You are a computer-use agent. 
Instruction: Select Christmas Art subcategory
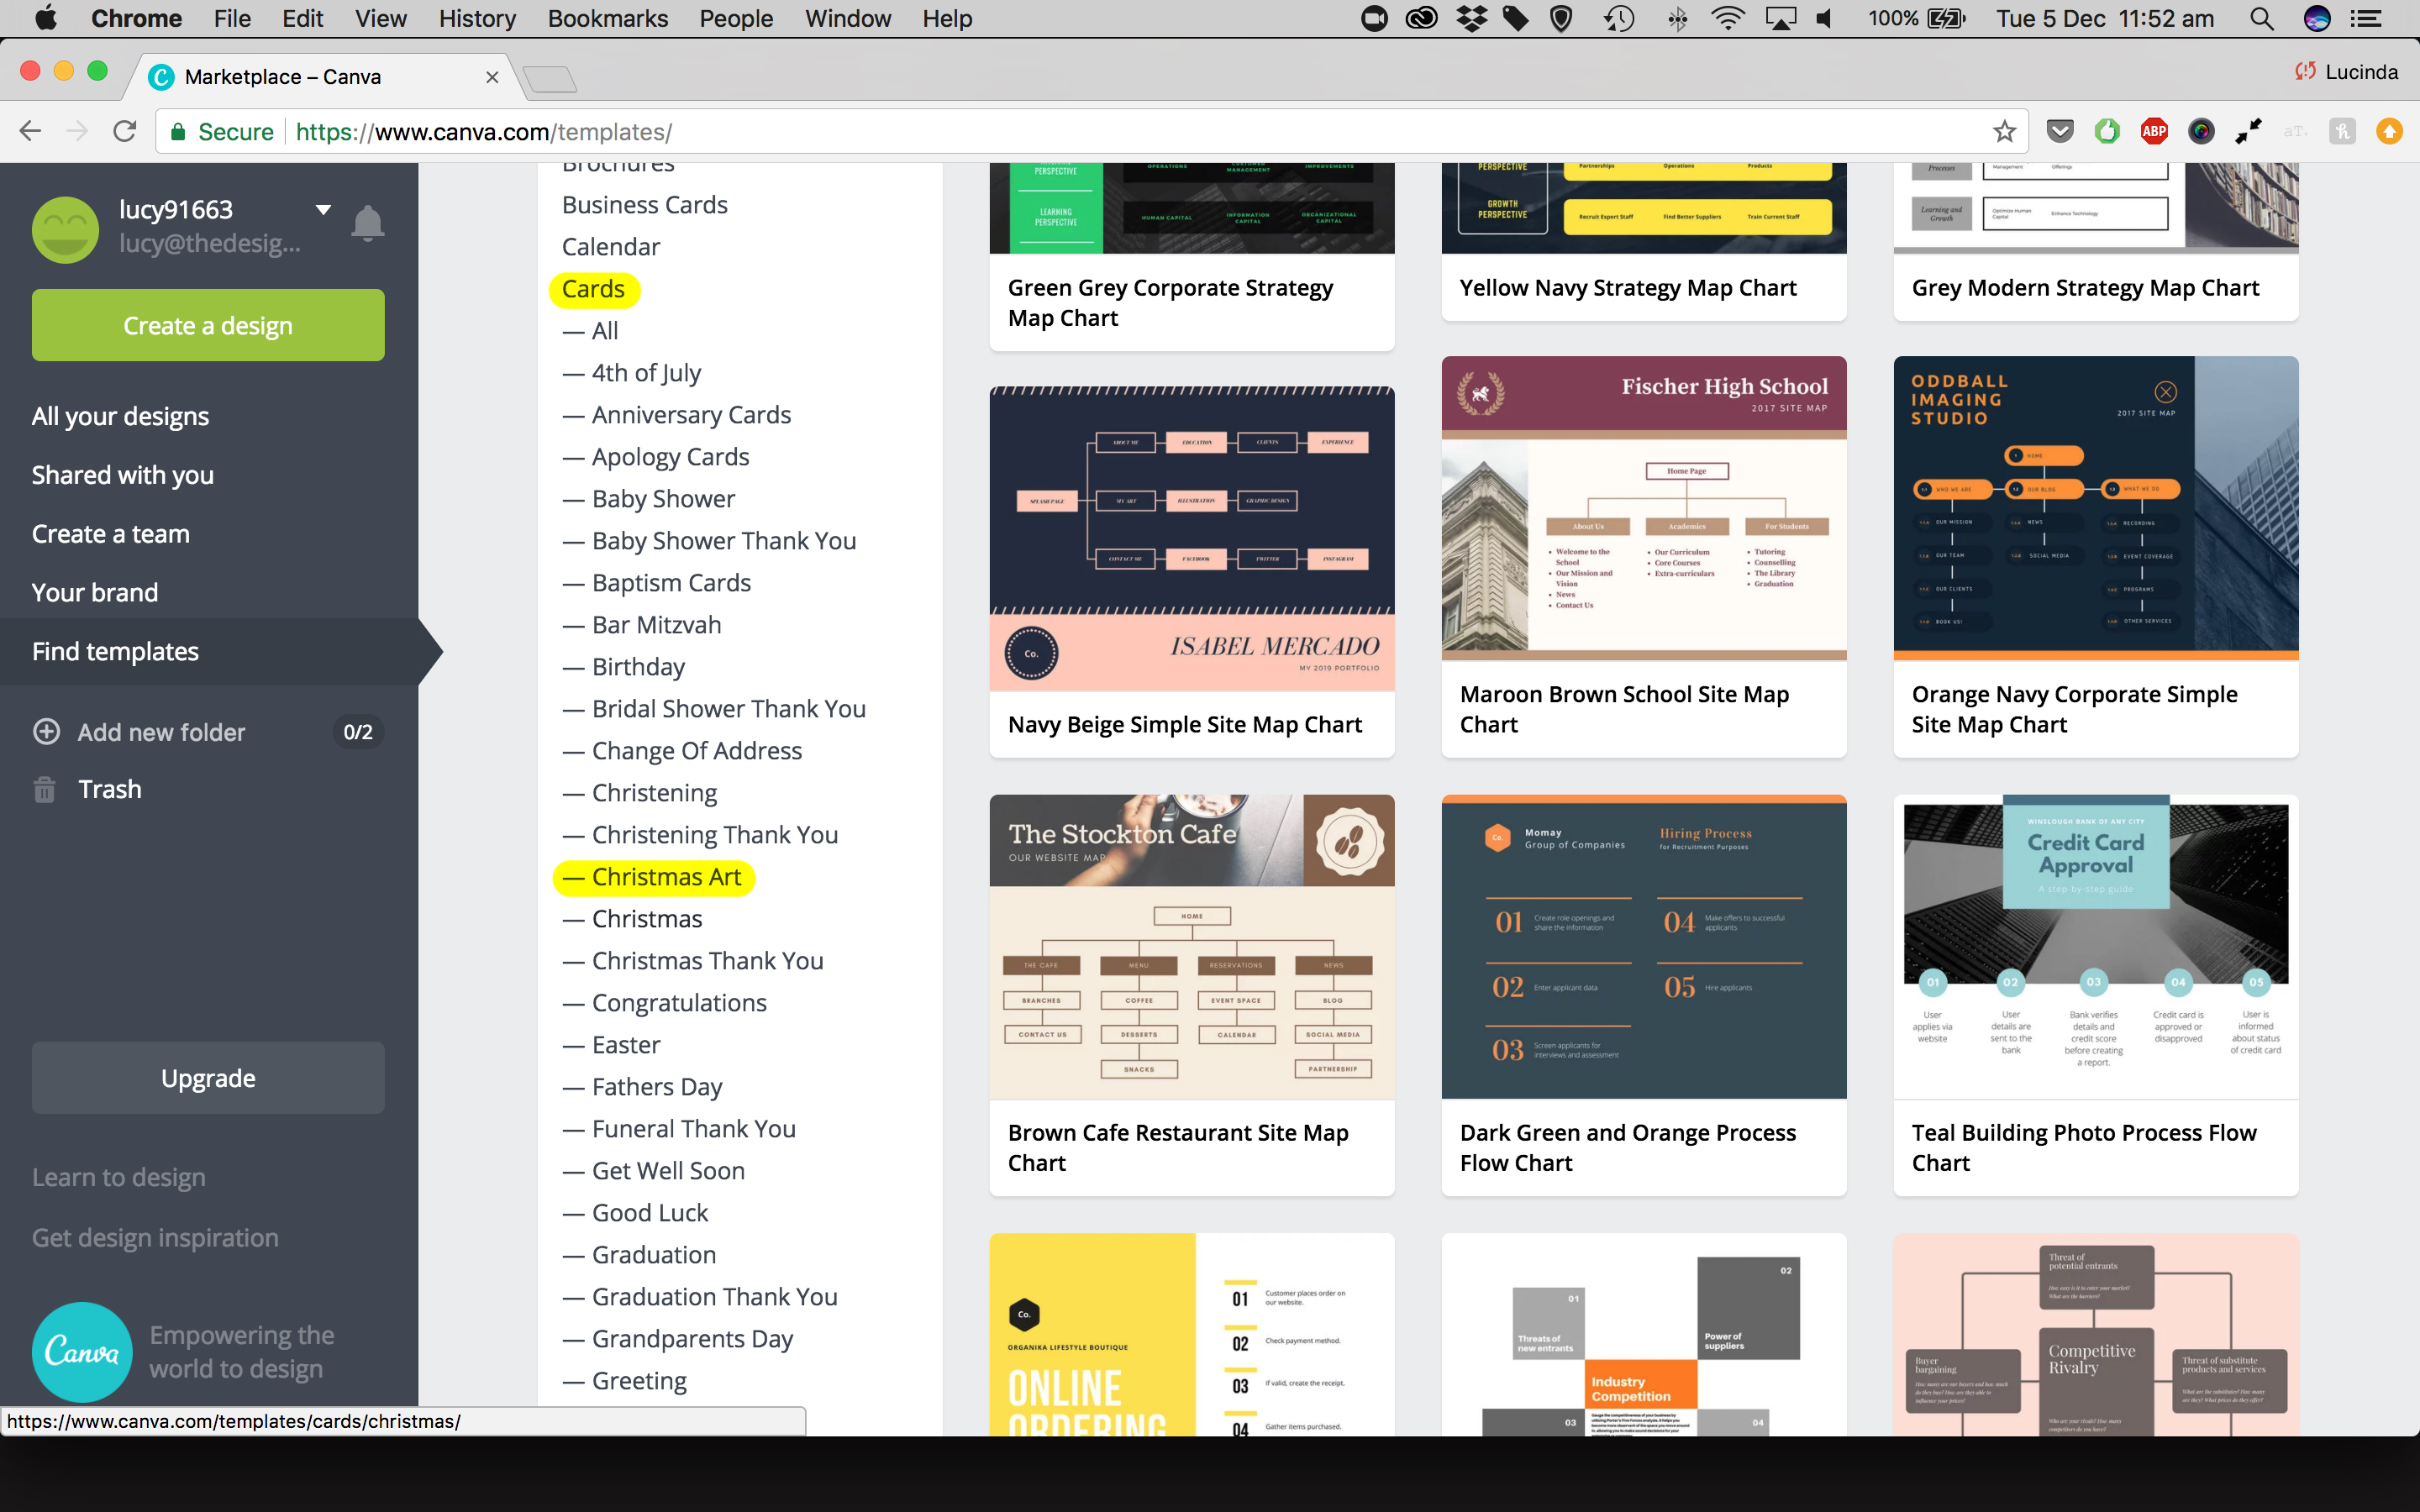653,877
